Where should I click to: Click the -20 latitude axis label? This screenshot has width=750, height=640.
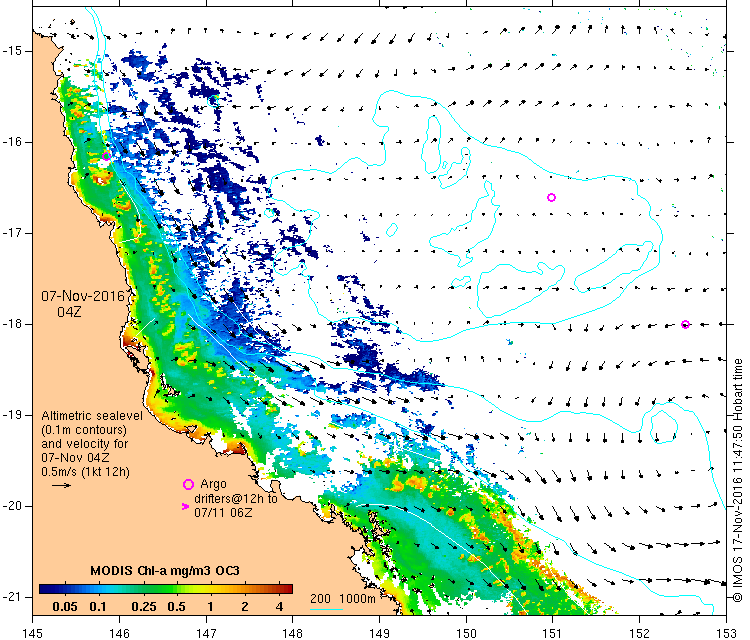coord(10,506)
